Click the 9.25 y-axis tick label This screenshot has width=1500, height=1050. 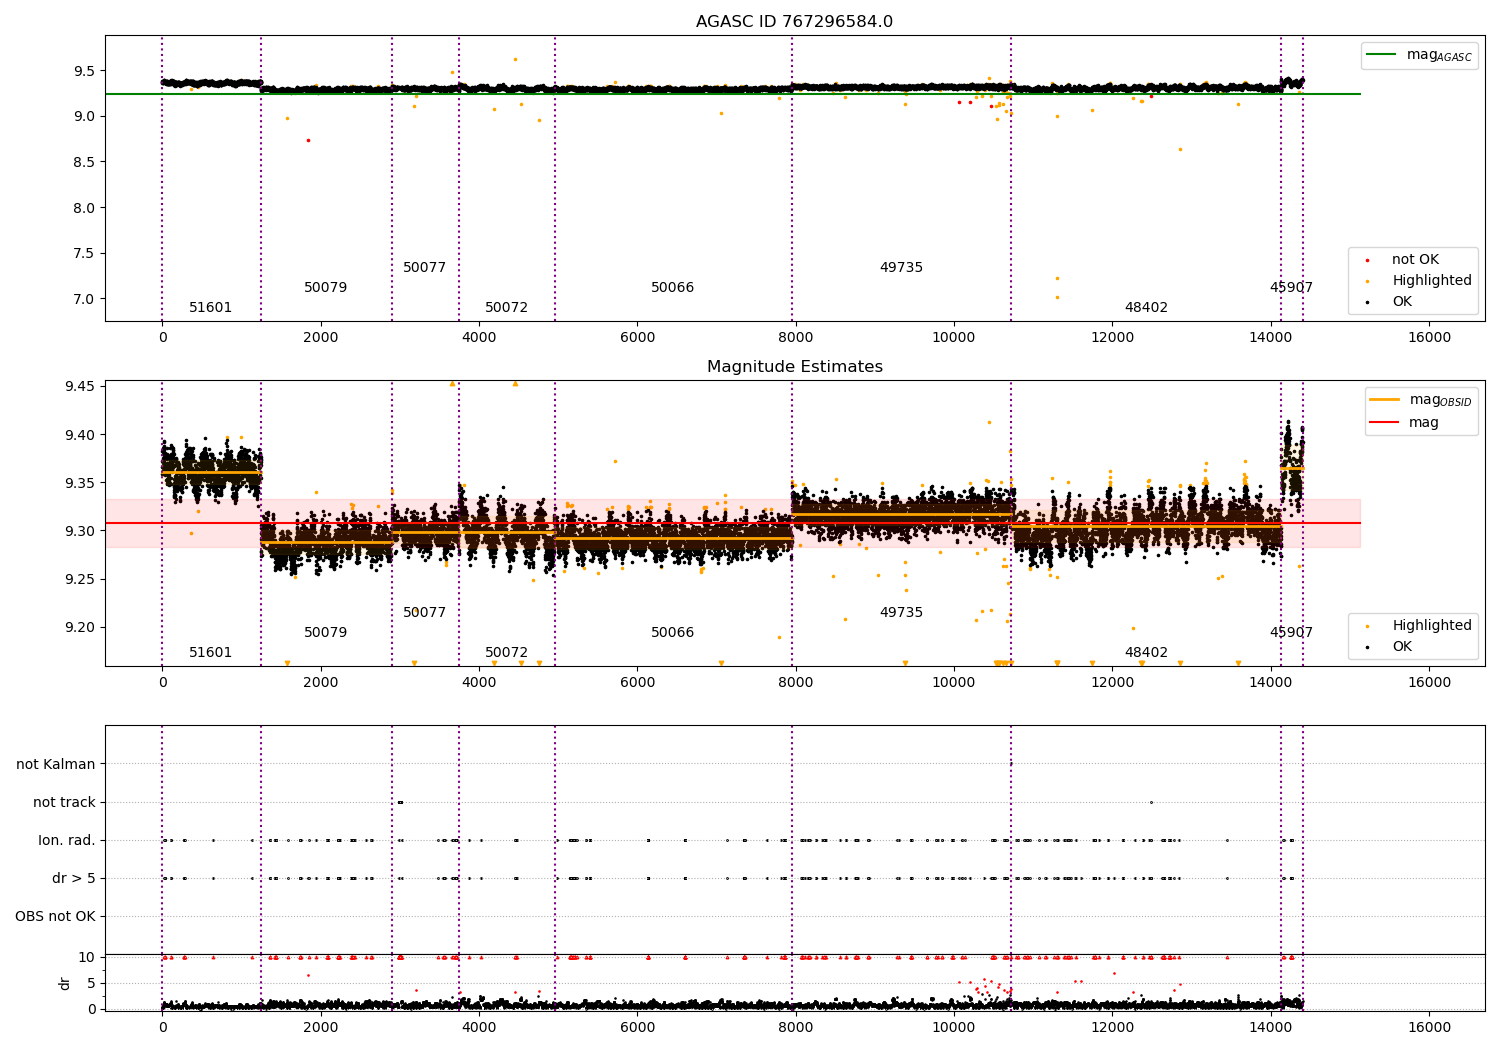coord(80,580)
